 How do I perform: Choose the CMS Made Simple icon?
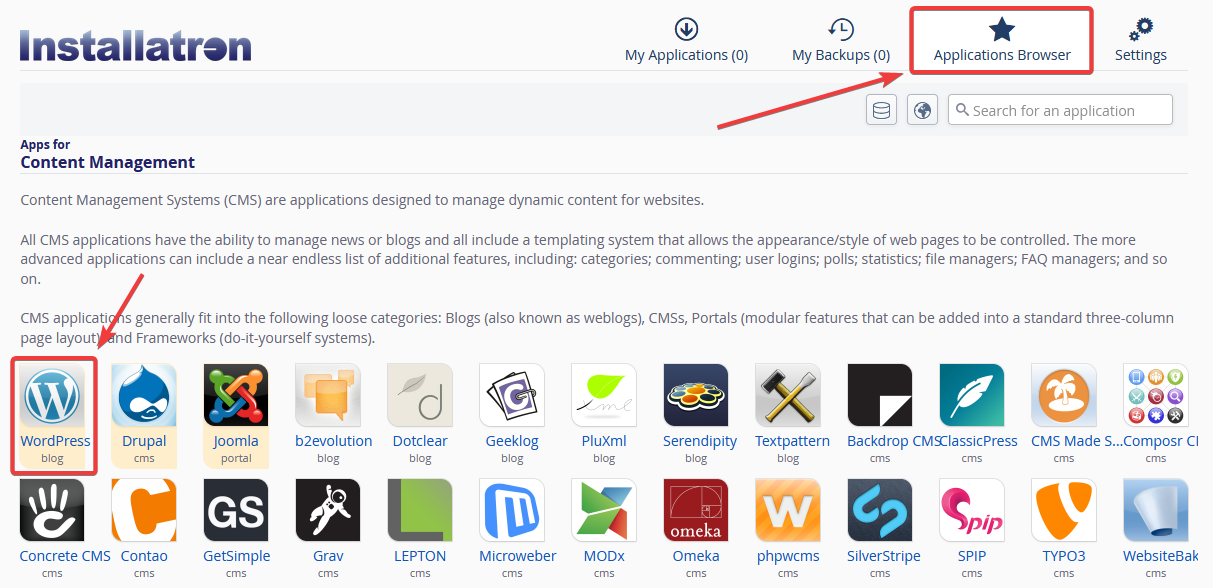click(x=1064, y=395)
